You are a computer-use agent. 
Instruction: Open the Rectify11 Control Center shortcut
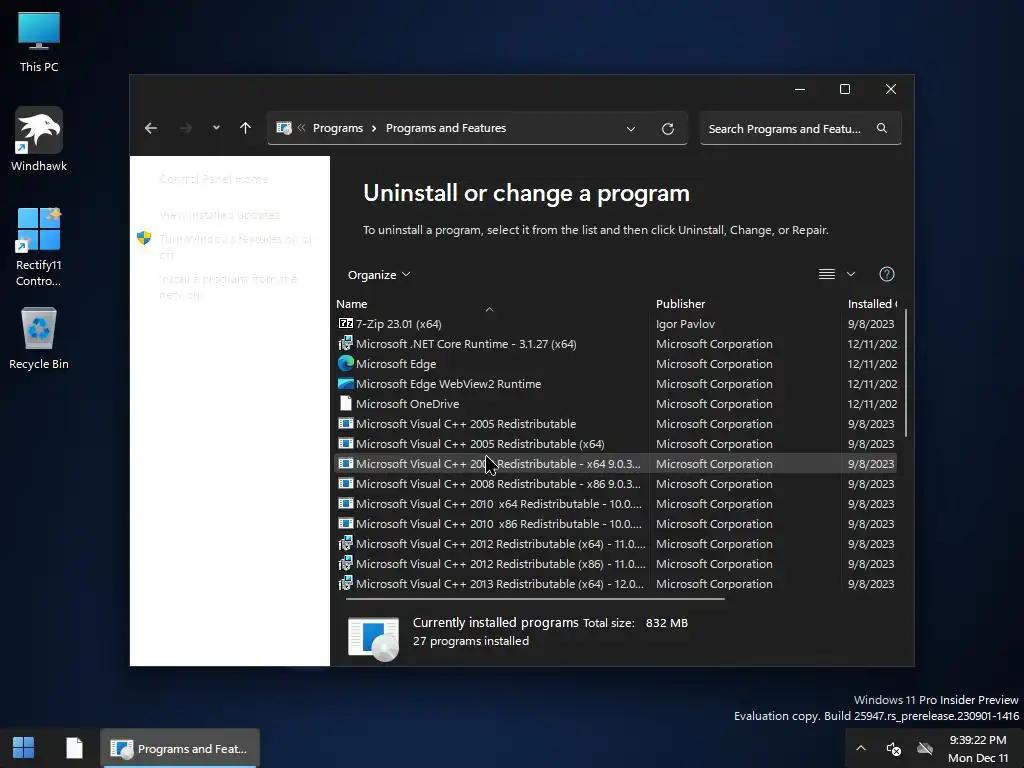tap(39, 247)
